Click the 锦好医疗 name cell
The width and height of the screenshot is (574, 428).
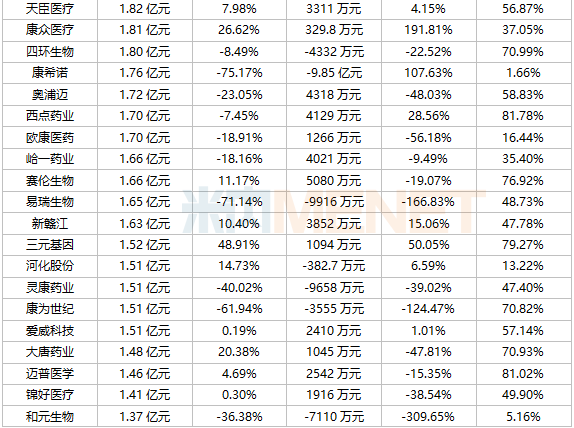(50, 395)
